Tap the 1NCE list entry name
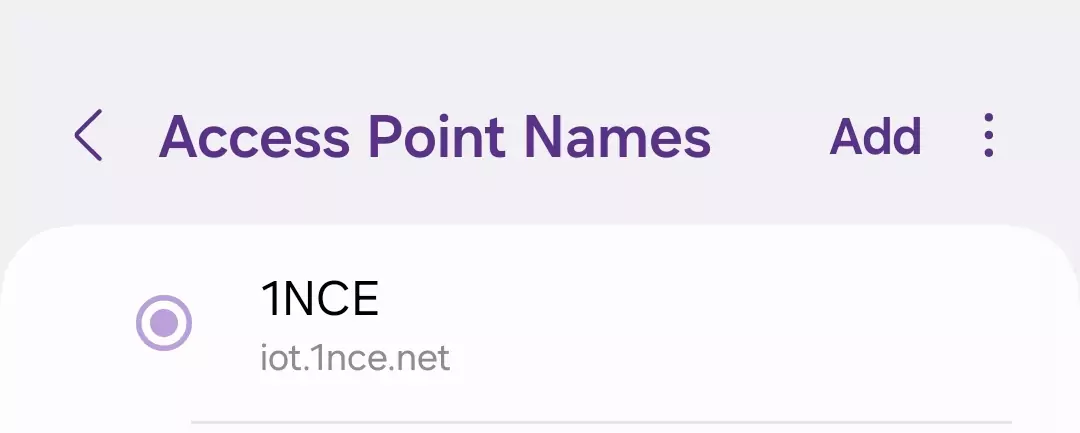The image size is (1080, 433). (x=320, y=299)
